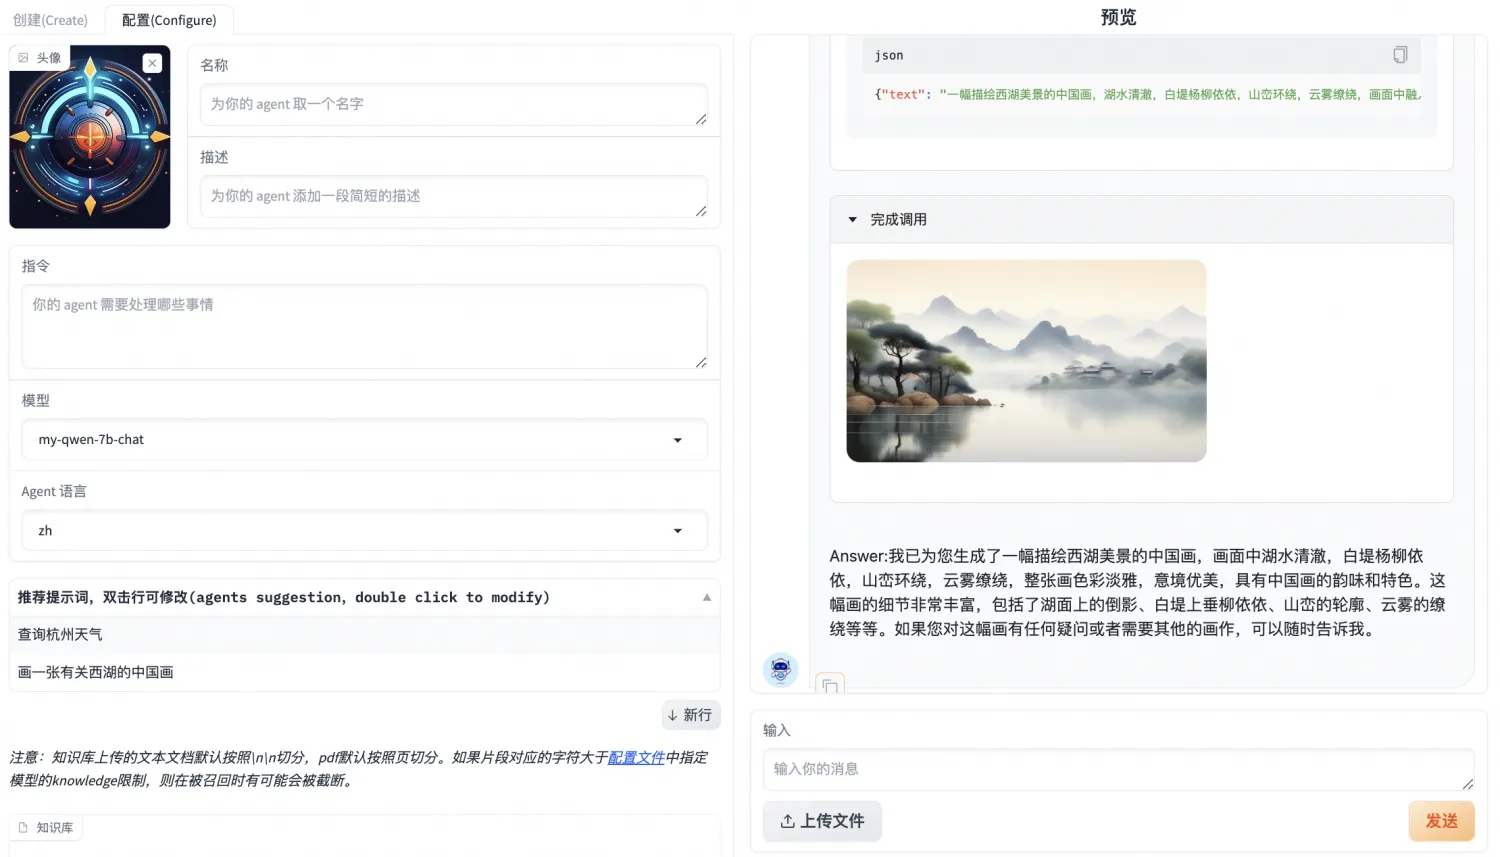Focus the message input box
Screen dimensions: 1500x857
click(x=1118, y=770)
